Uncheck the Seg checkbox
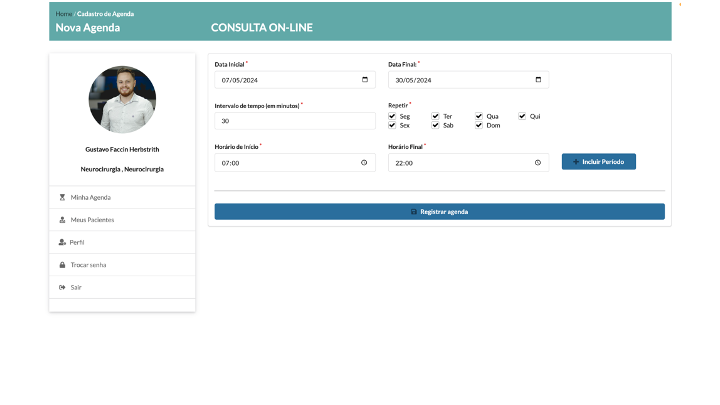Viewport: 720px width, 405px height. (392, 116)
